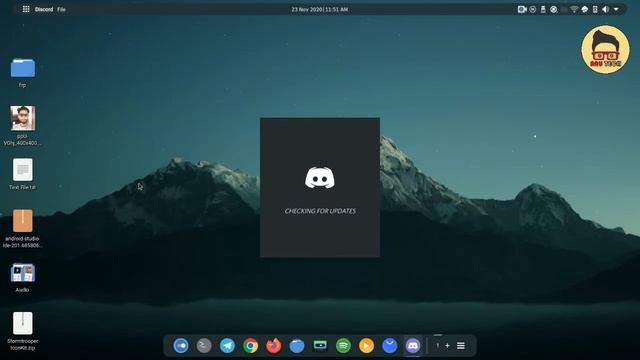Expand the system menu dropdown arrow
Viewport: 640px width, 360px height.
[616, 9]
